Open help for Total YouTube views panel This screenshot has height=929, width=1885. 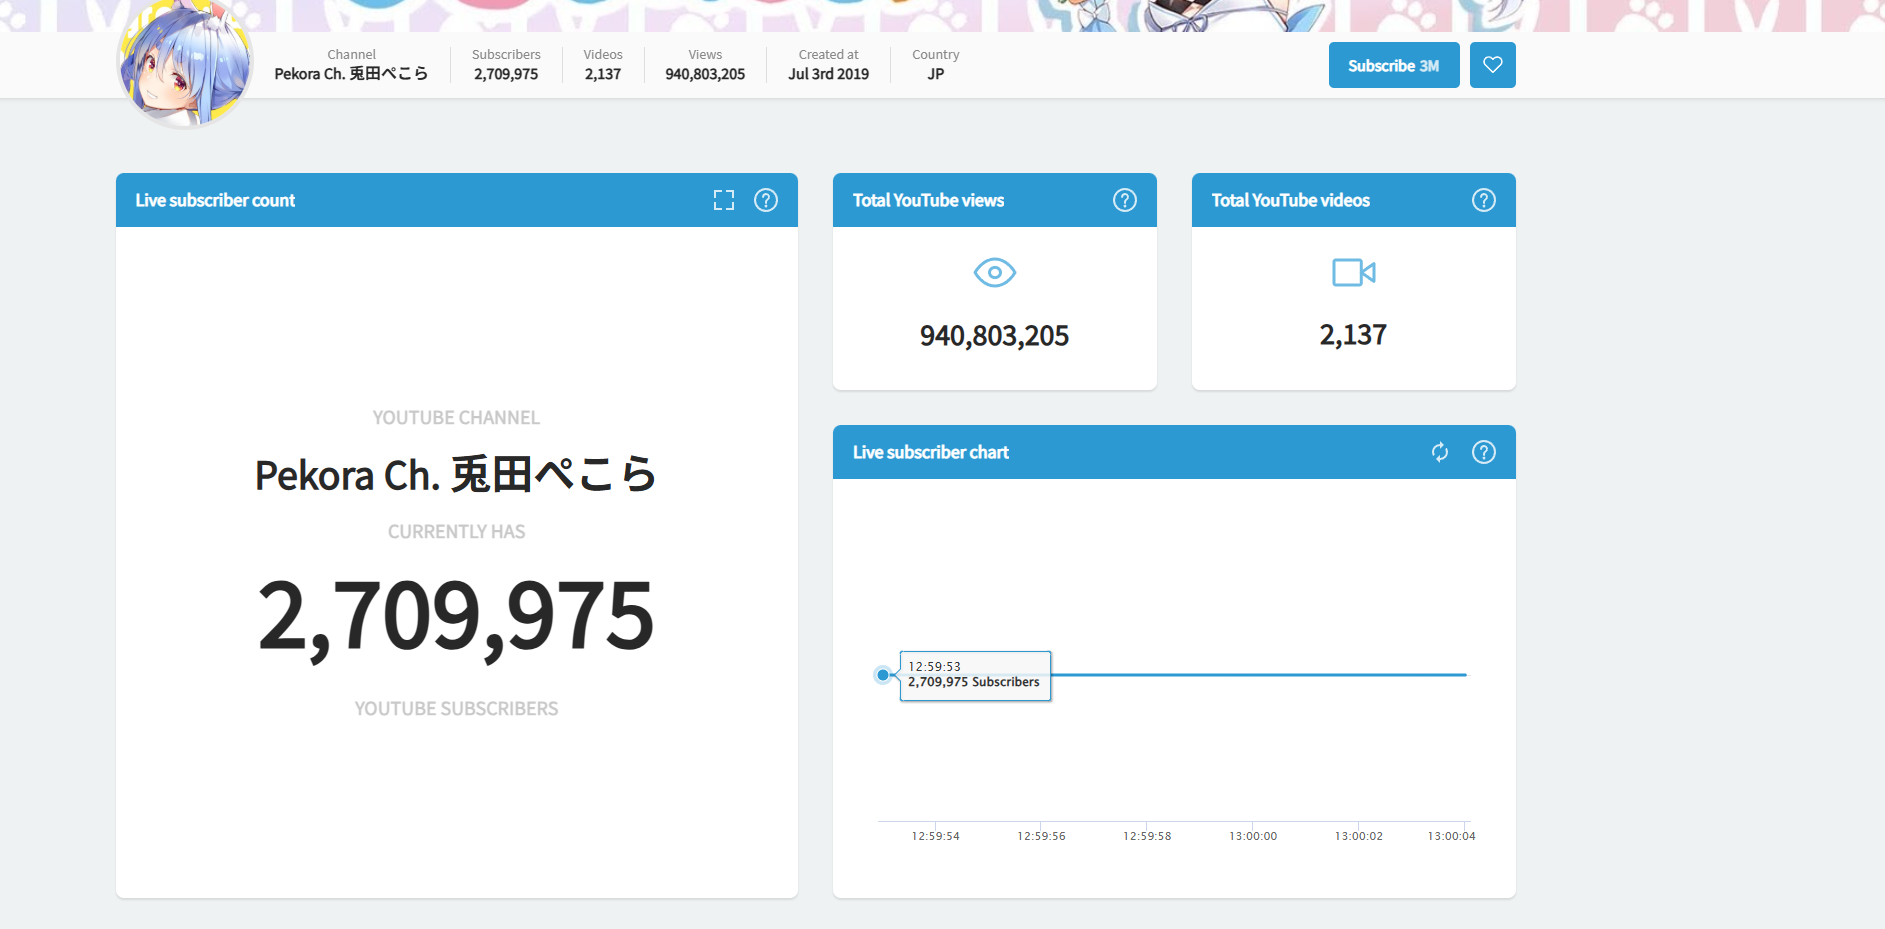tap(1125, 200)
